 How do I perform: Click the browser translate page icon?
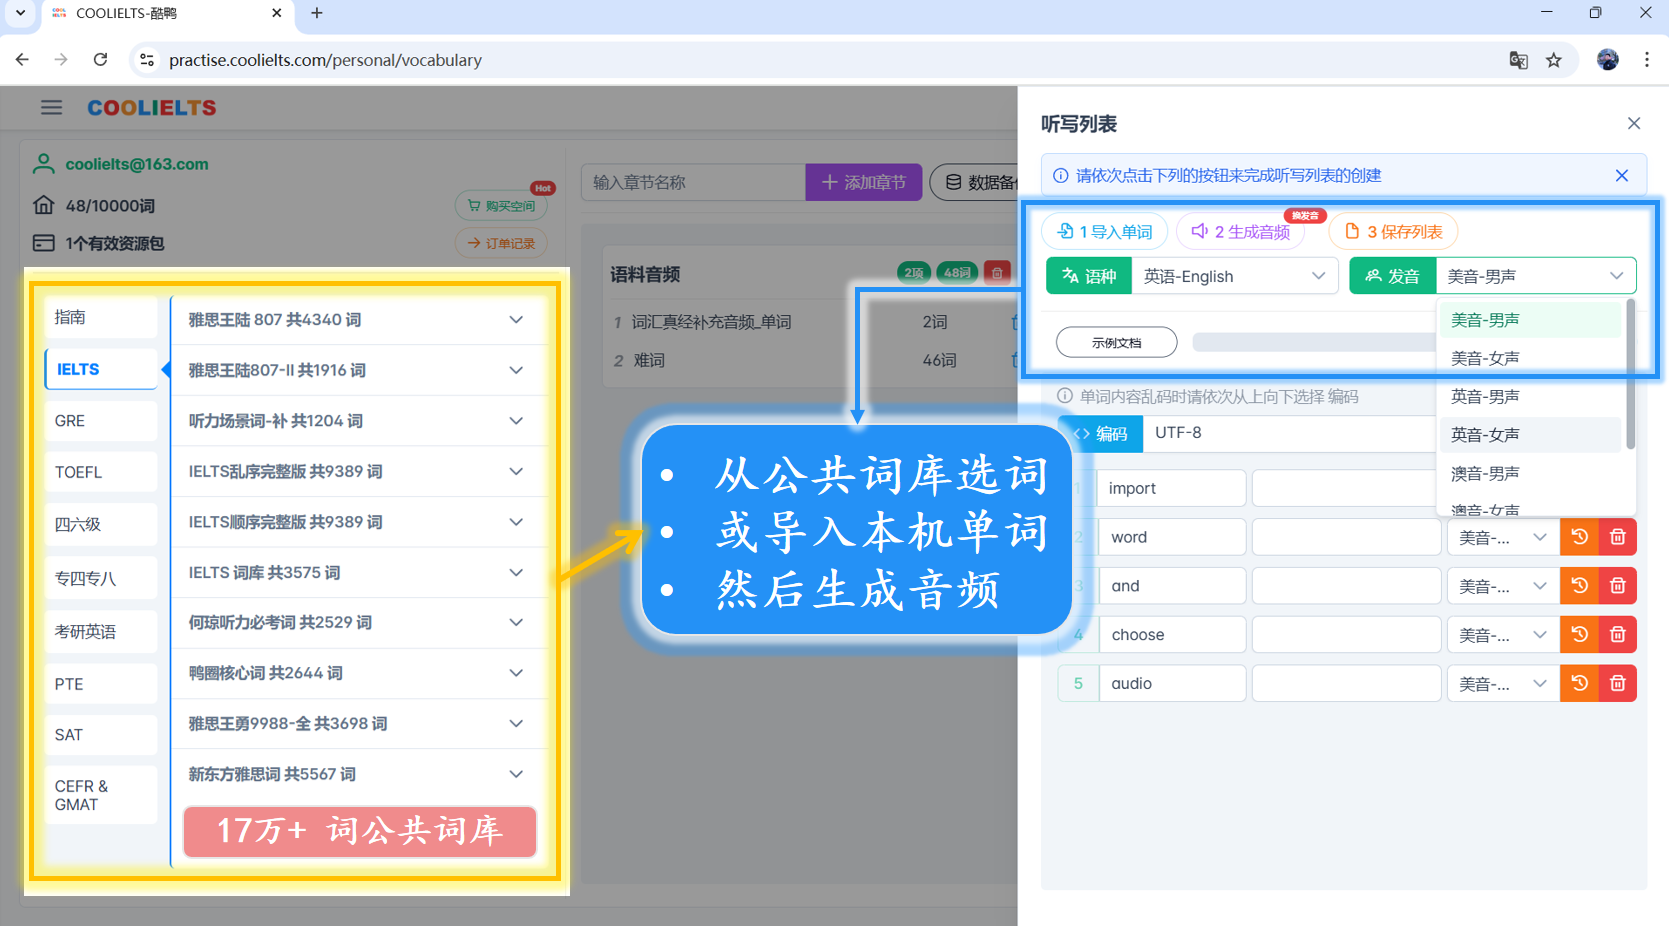[x=1517, y=60]
